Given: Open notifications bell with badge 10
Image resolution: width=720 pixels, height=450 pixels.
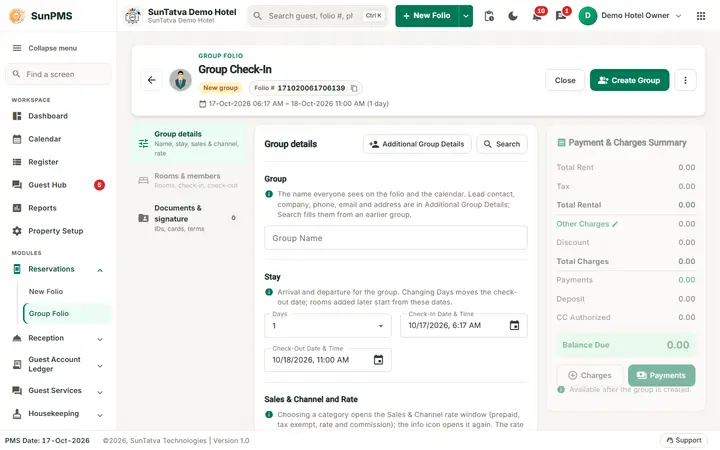Looking at the screenshot, I should point(537,16).
